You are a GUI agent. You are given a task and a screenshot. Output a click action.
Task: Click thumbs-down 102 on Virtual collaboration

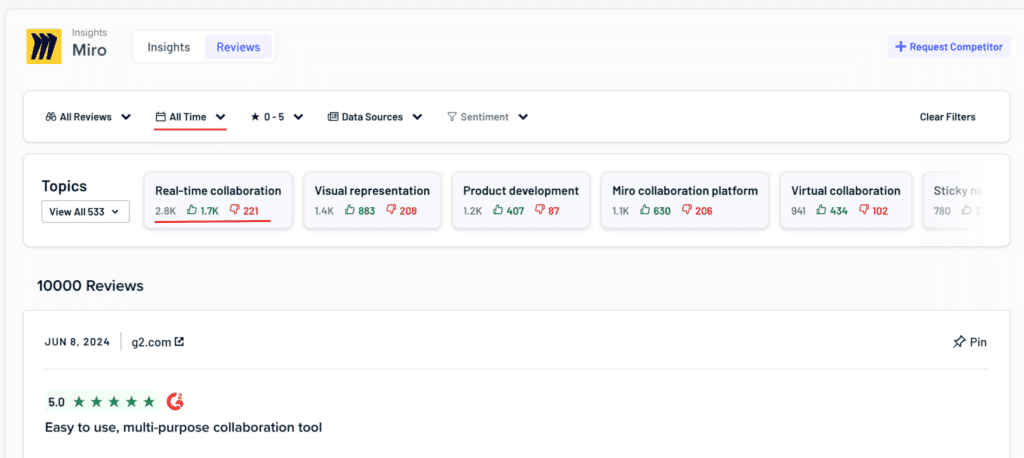click(x=873, y=210)
